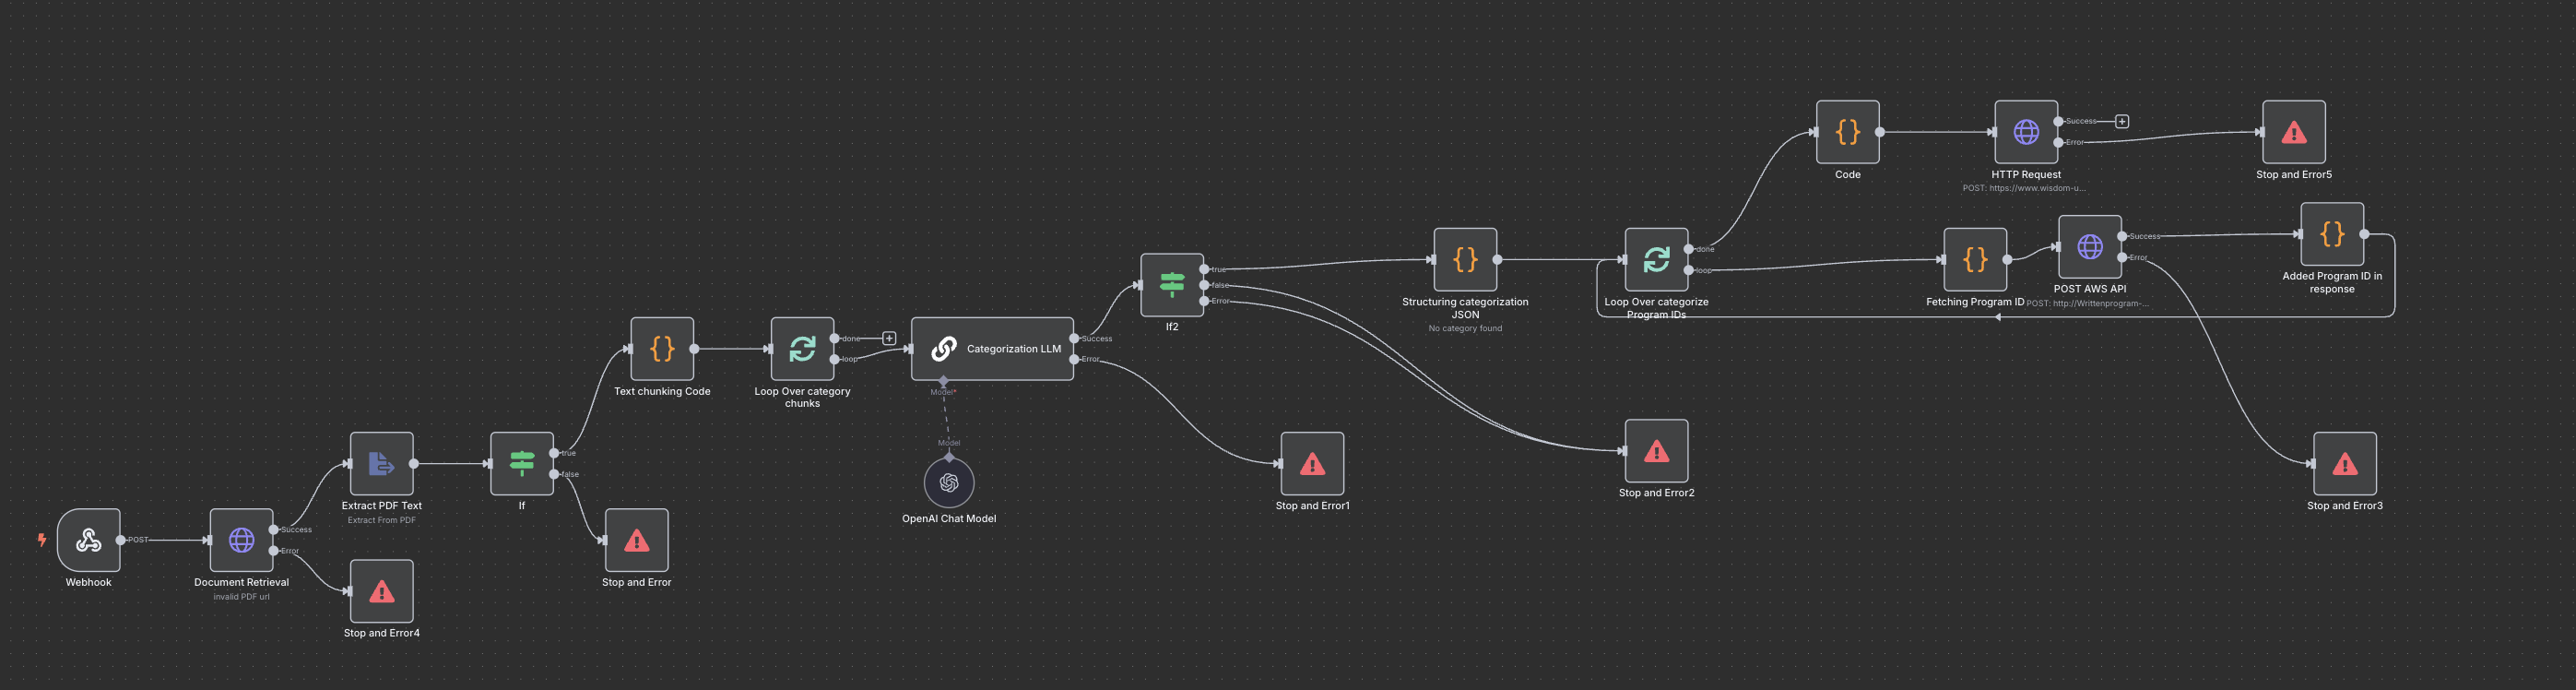Add node after HTTP Request Success output
Viewport: 2576px width, 690px height.
click(x=2122, y=121)
